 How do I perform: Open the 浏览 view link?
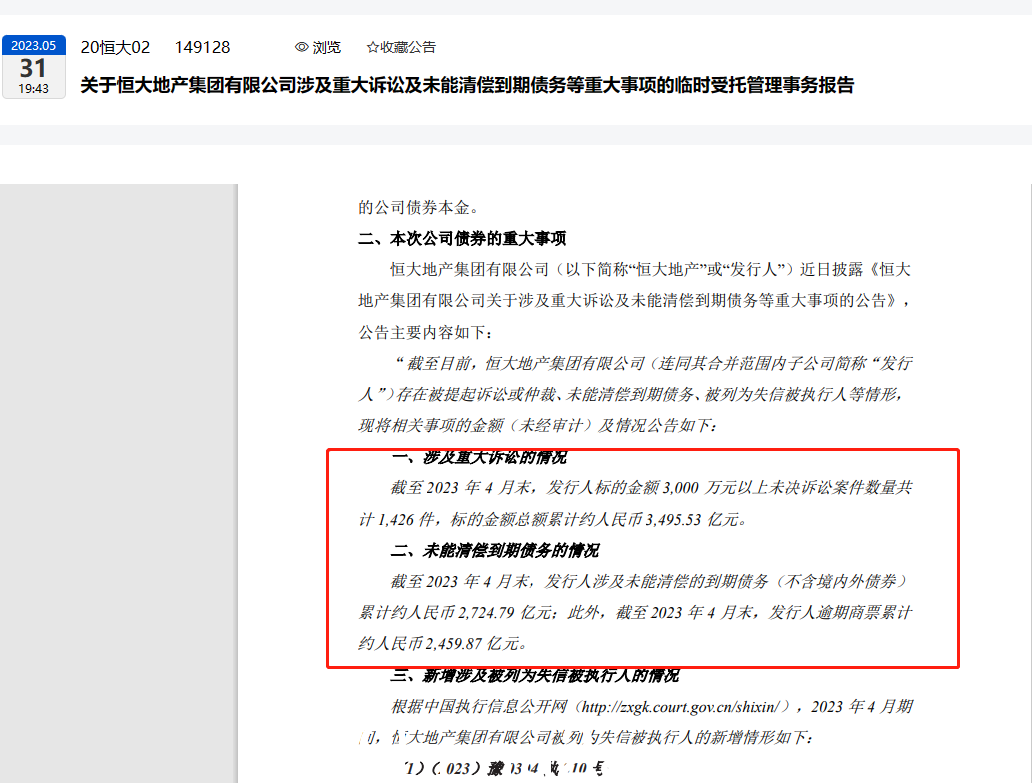pyautogui.click(x=326, y=47)
